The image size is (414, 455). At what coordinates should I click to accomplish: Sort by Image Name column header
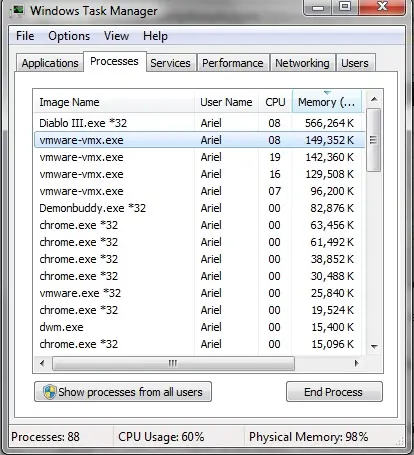click(x=114, y=102)
